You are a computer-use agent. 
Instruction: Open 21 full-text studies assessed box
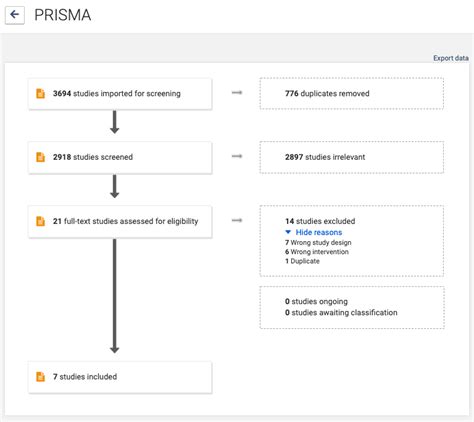120,221
